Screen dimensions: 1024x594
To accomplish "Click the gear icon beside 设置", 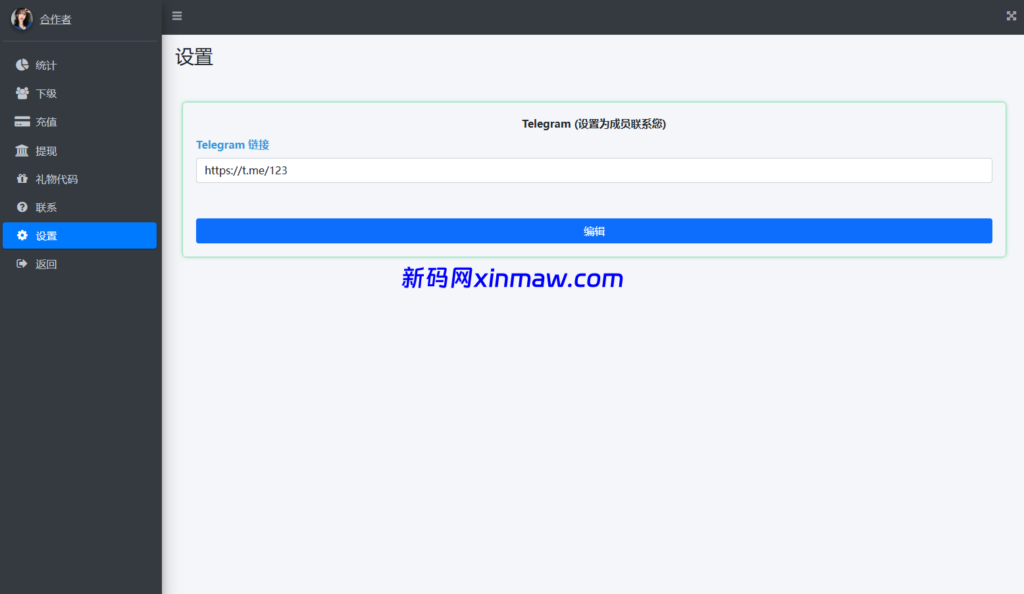I will pyautogui.click(x=22, y=236).
